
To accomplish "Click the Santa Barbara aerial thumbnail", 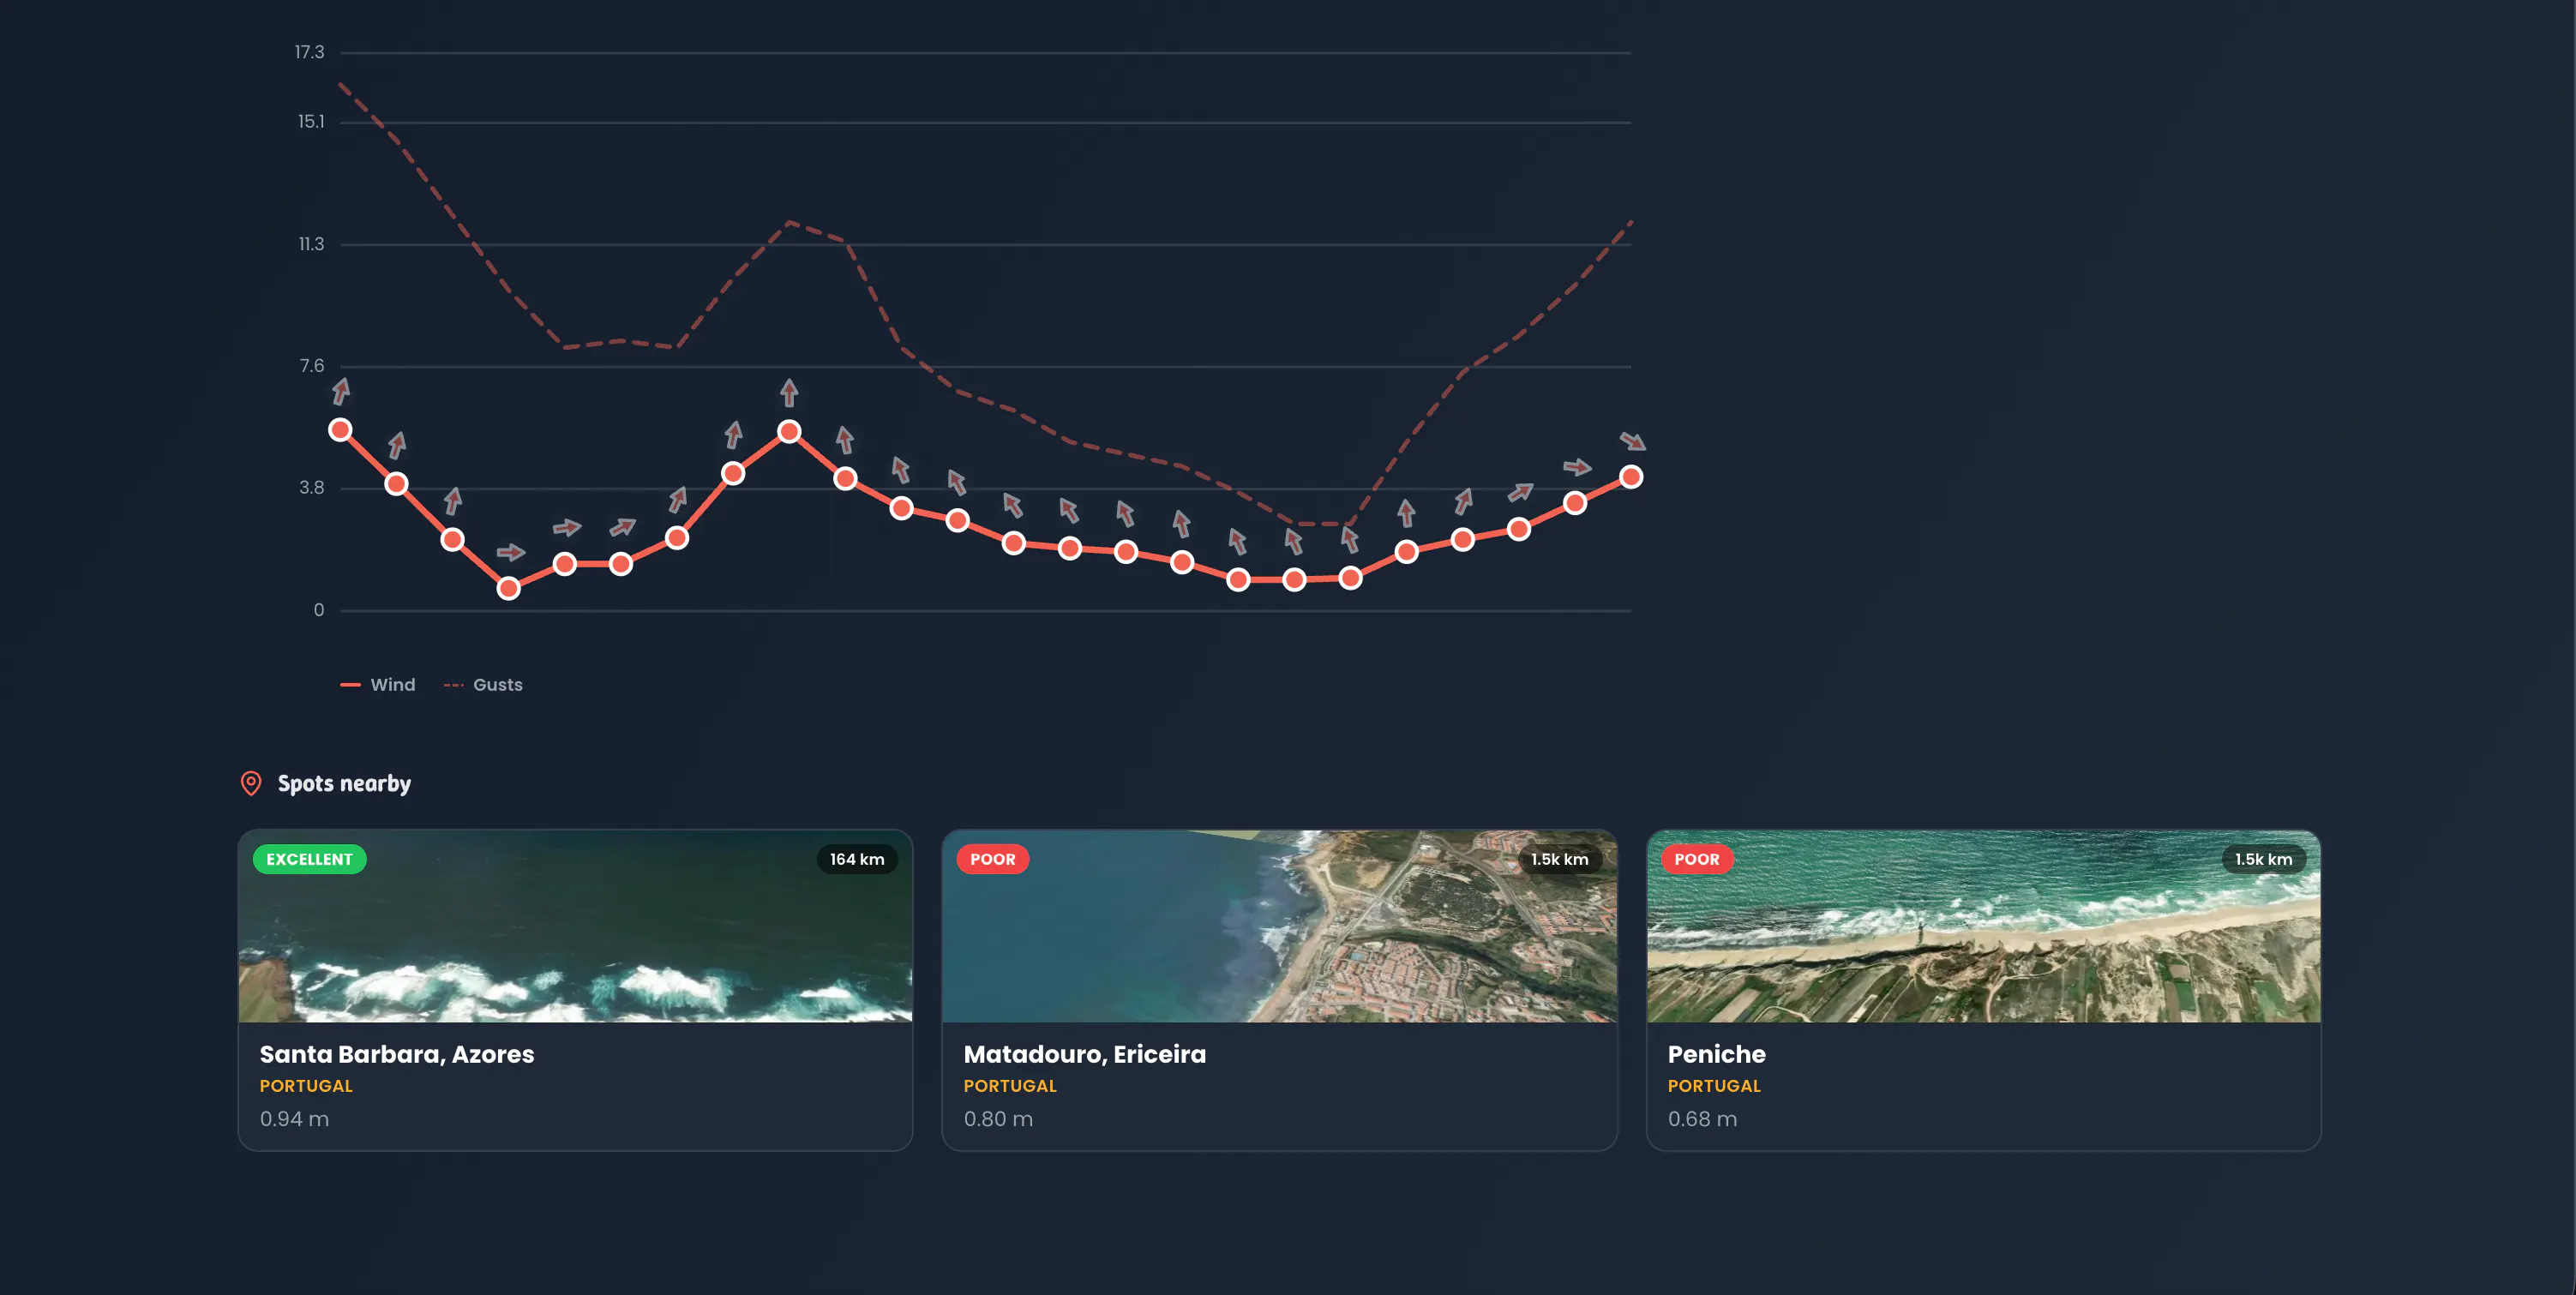I will [x=575, y=926].
